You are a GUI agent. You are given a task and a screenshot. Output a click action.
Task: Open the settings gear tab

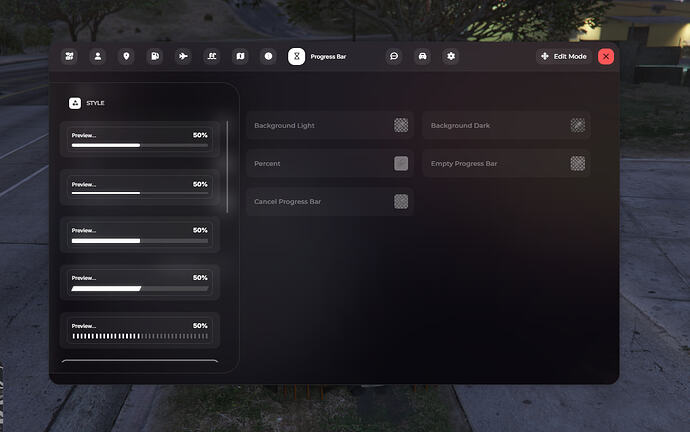click(451, 56)
